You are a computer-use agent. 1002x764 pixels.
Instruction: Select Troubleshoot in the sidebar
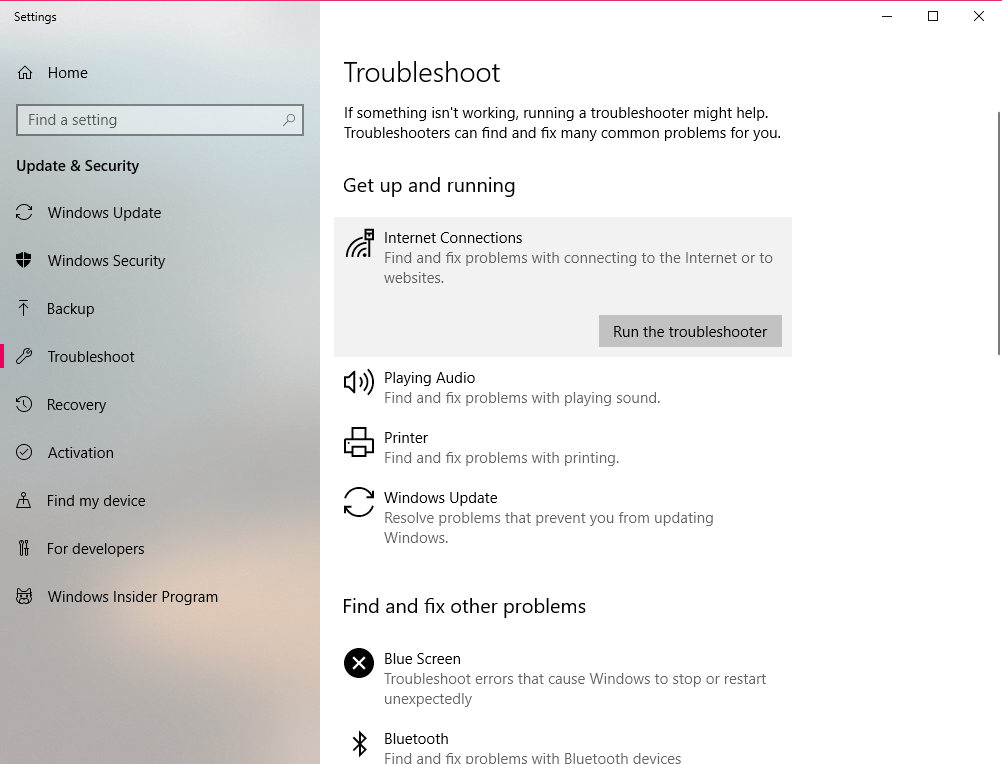pyautogui.click(x=160, y=356)
